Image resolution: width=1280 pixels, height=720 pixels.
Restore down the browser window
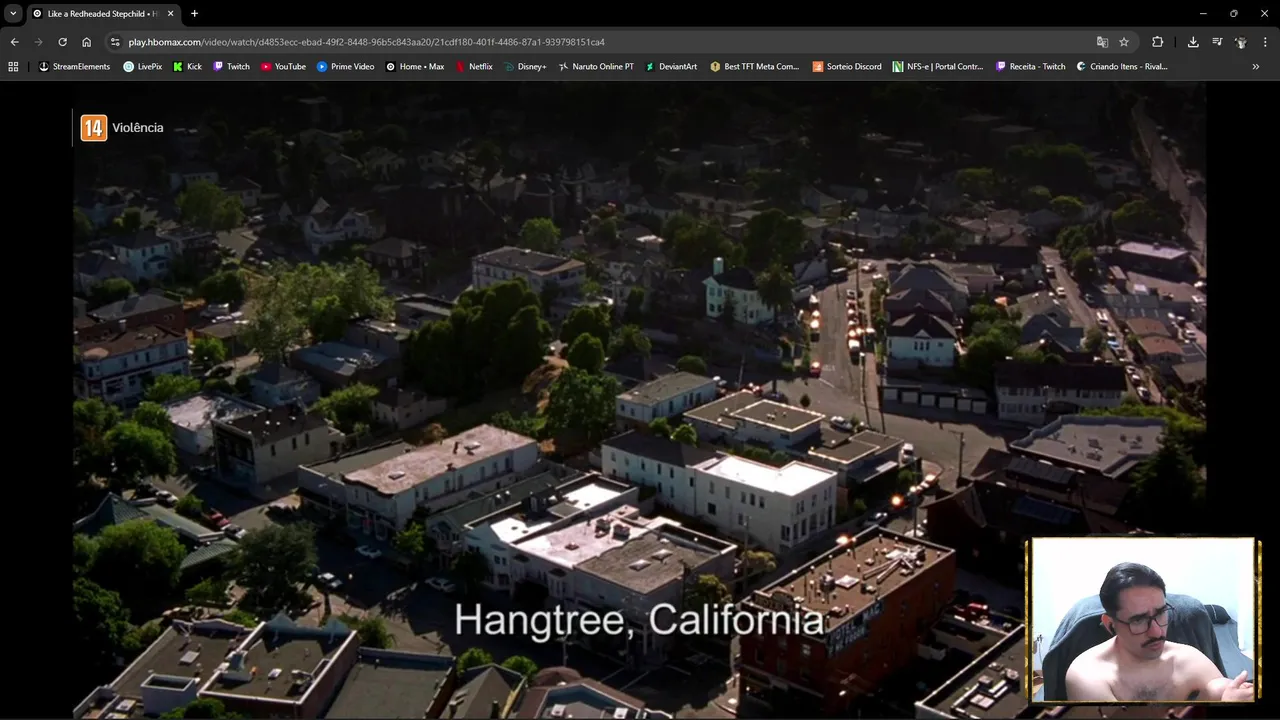pos(1233,13)
